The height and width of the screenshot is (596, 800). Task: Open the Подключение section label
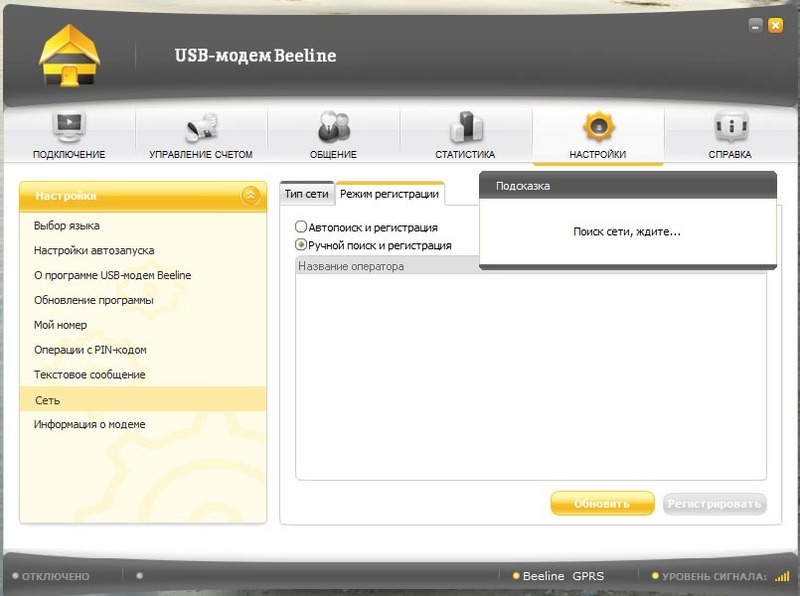(69, 154)
